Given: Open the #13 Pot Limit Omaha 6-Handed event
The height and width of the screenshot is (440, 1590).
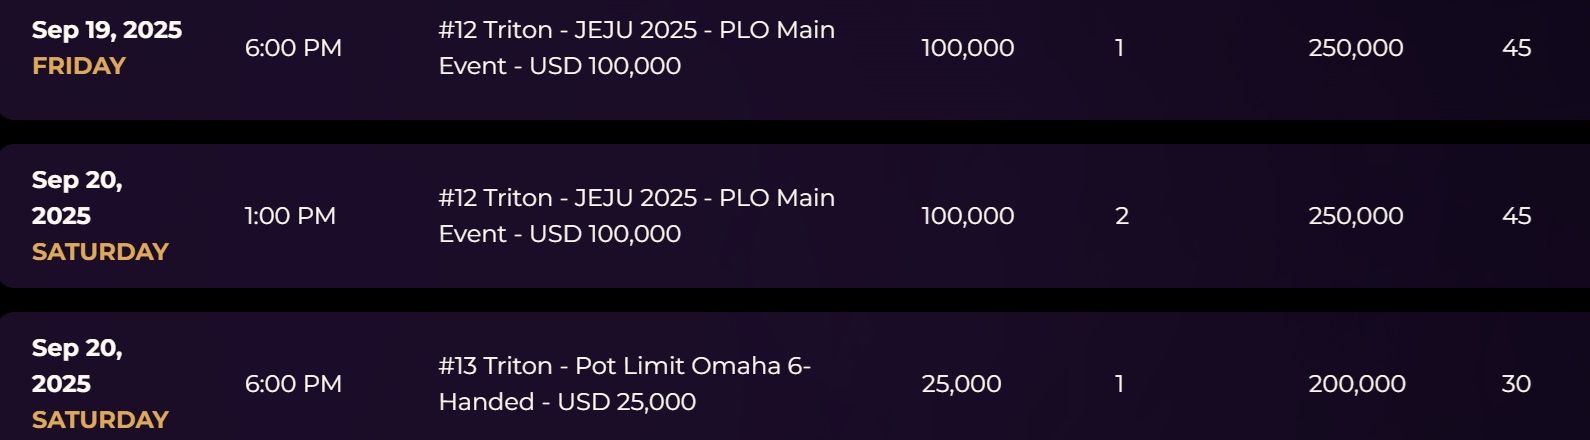Looking at the screenshot, I should pyautogui.click(x=624, y=384).
